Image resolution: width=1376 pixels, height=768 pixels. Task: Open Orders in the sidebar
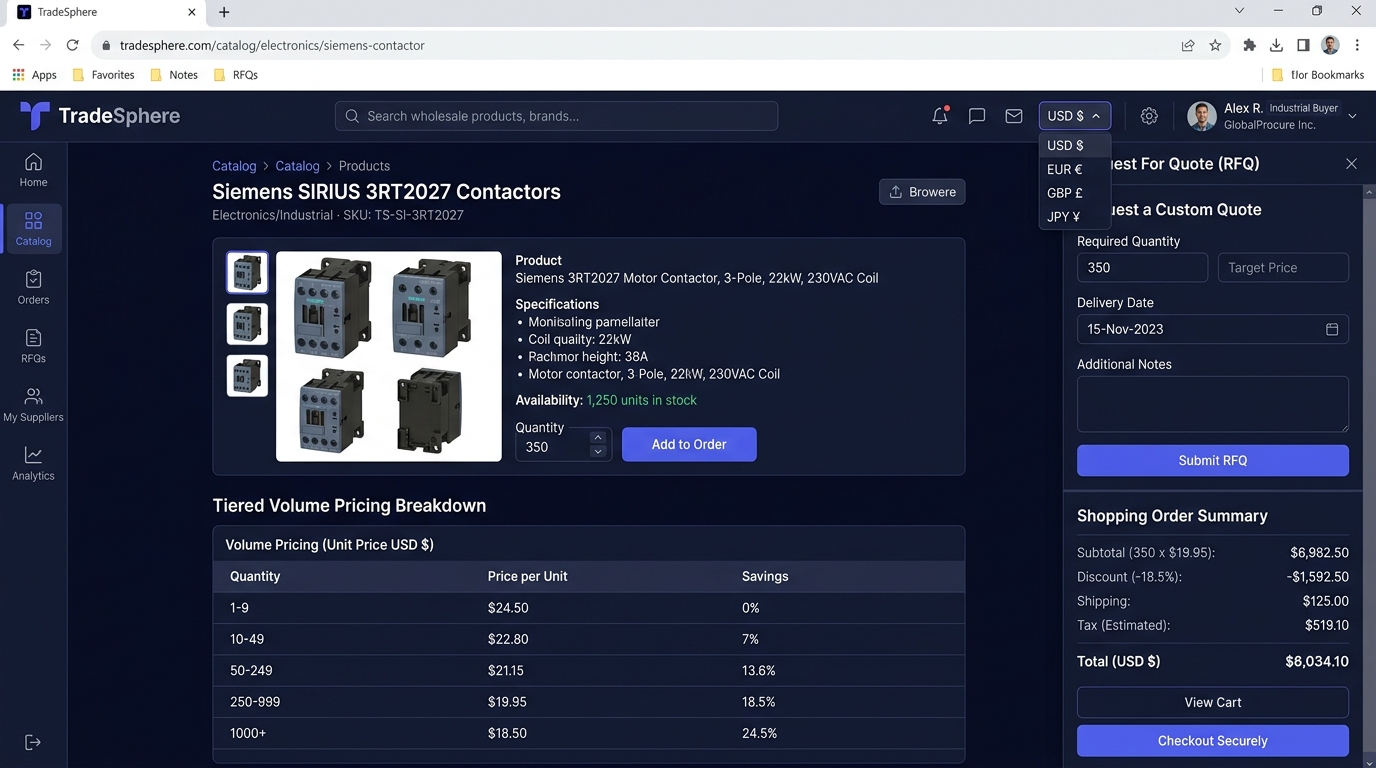tap(33, 287)
